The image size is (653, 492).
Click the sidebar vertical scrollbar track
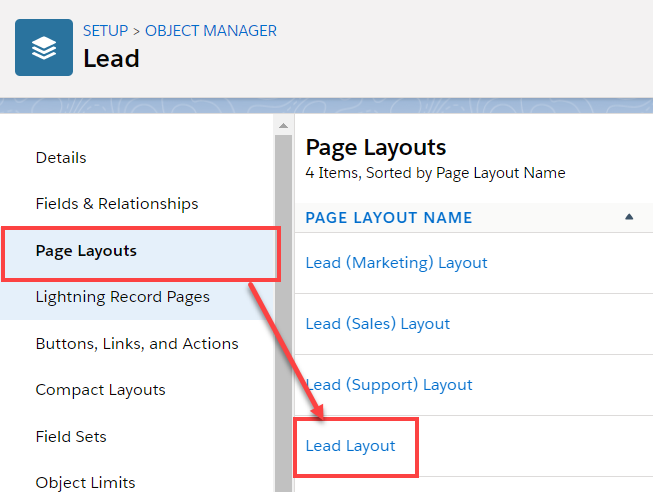point(284,300)
